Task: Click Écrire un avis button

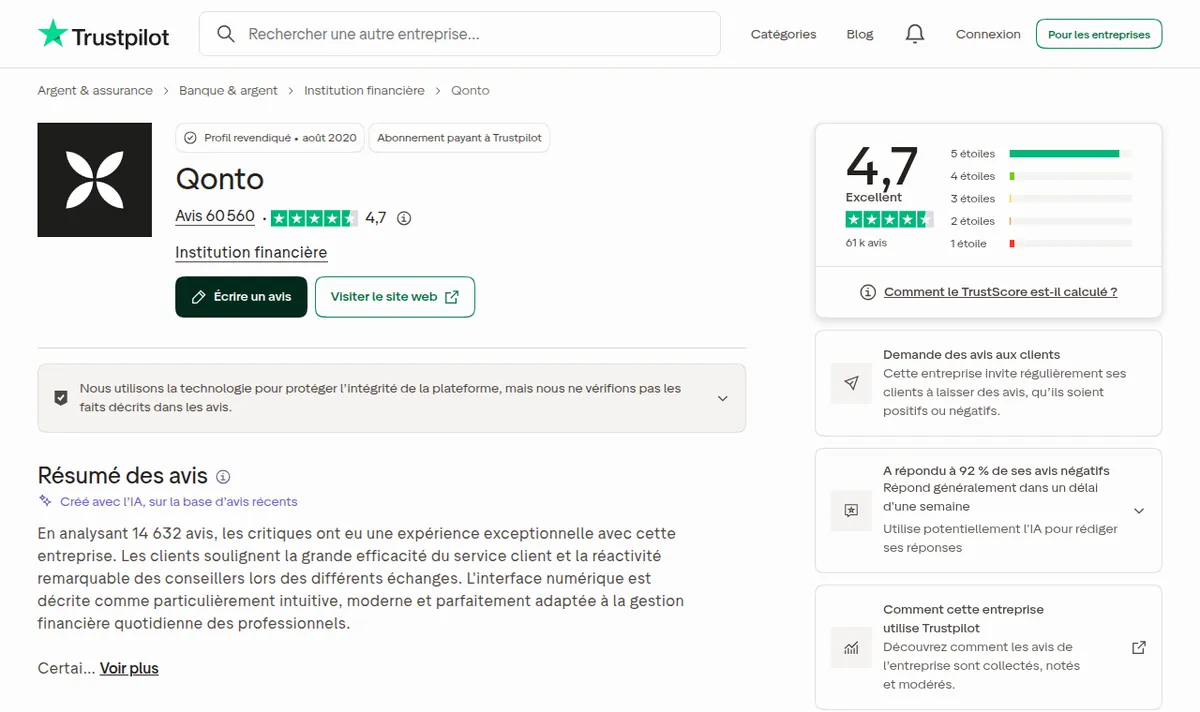Action: [241, 297]
